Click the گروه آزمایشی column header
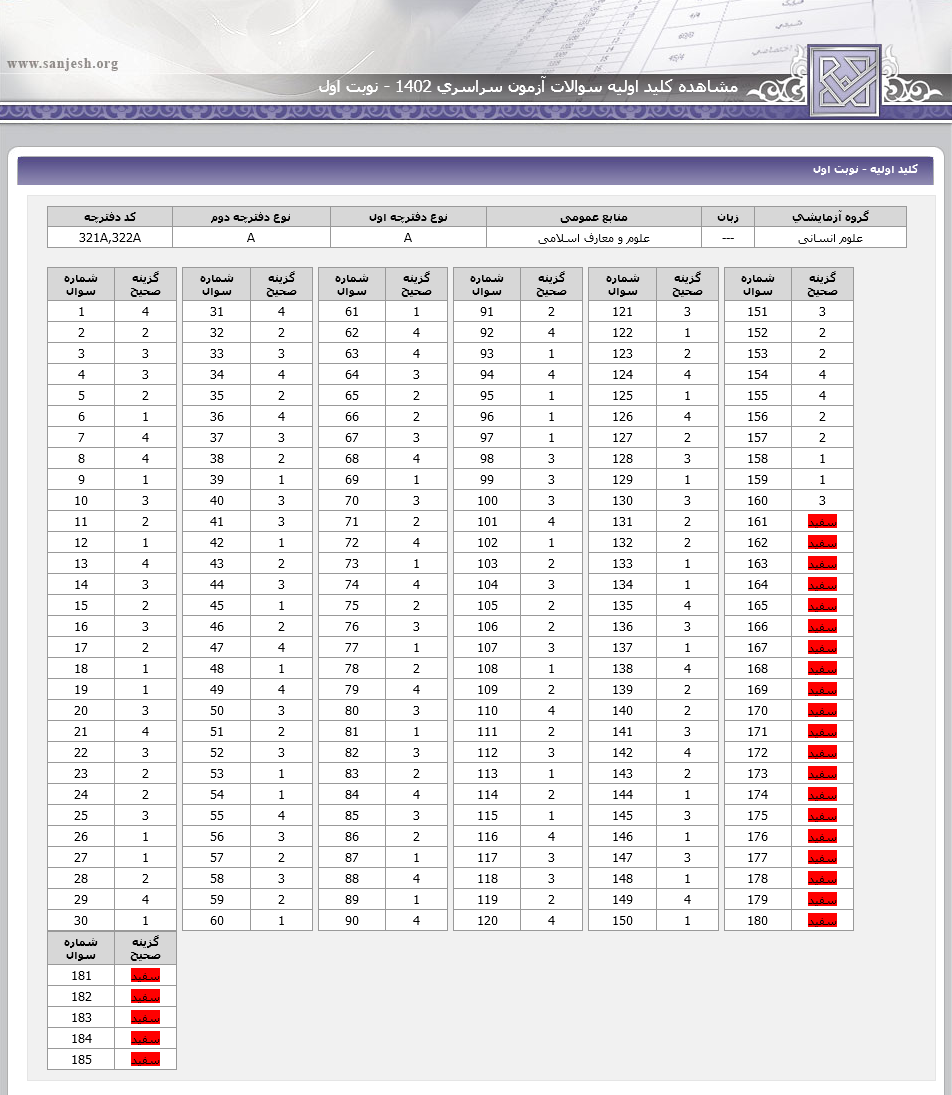The image size is (952, 1095). pos(830,217)
